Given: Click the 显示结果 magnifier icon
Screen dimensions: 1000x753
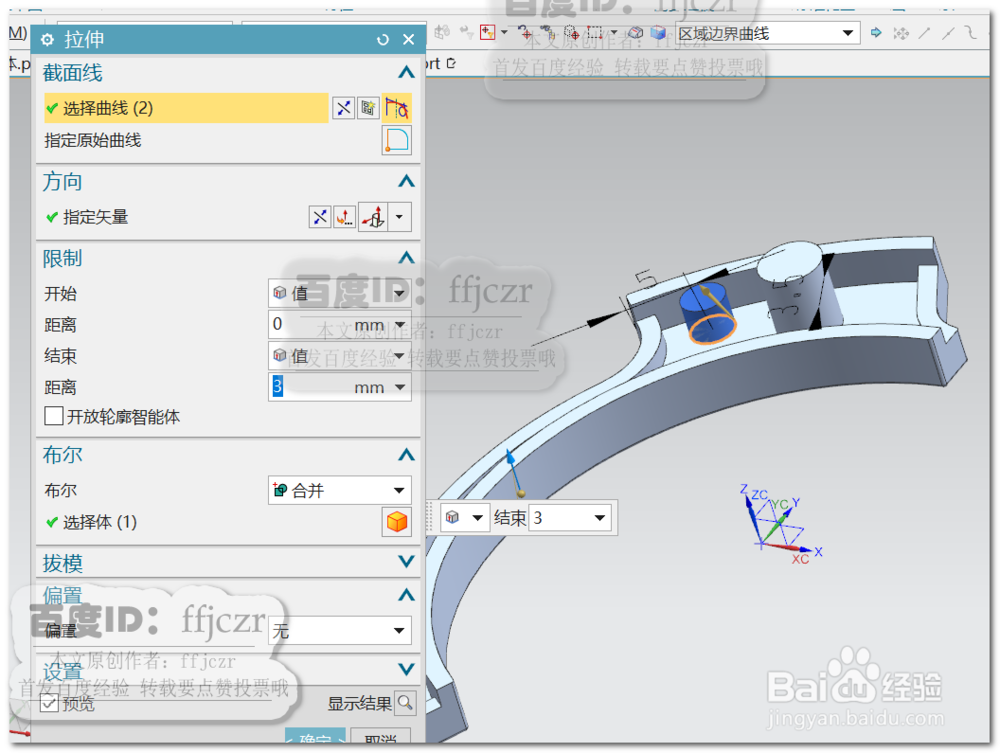Looking at the screenshot, I should (405, 703).
